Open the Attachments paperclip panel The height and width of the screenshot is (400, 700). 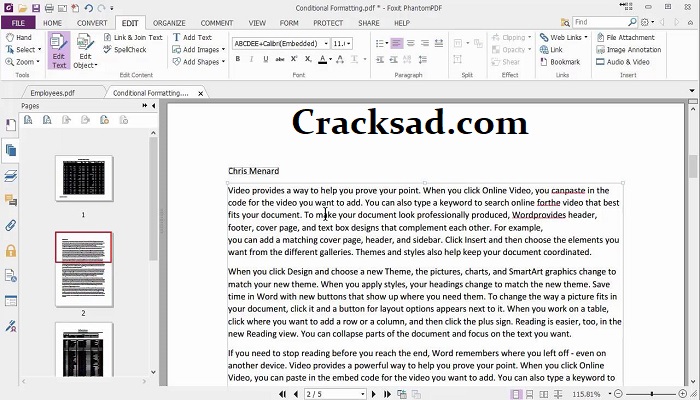click(x=11, y=225)
